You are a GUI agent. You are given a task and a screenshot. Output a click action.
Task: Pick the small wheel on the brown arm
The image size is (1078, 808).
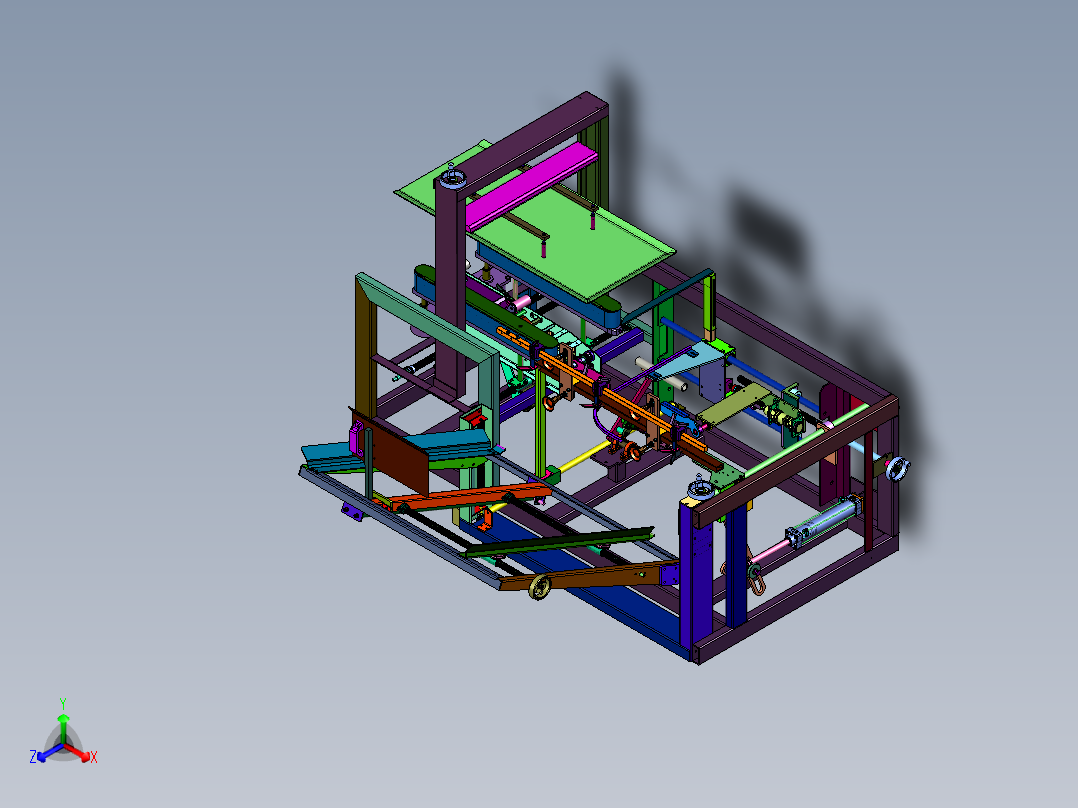(540, 588)
